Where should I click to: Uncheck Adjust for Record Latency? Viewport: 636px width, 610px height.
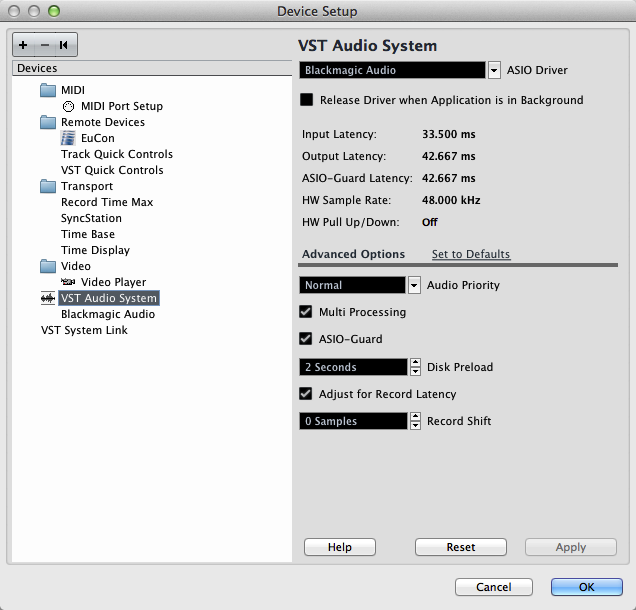click(307, 394)
